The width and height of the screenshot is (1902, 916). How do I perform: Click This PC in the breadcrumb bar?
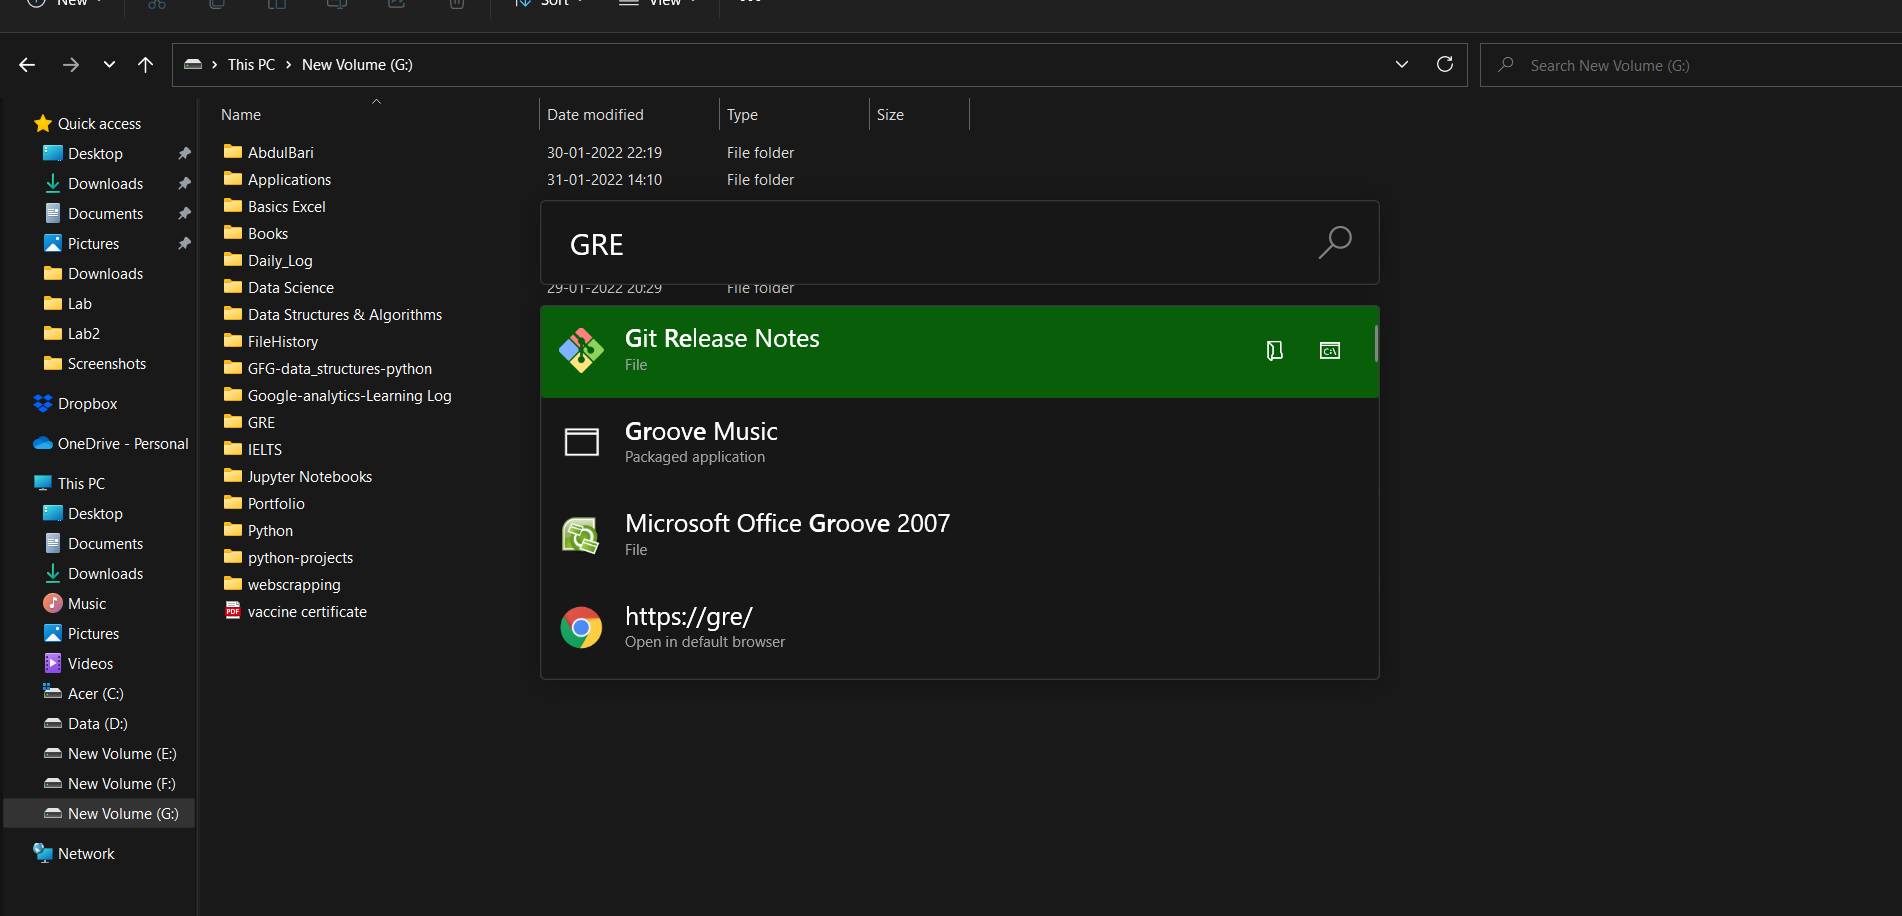[x=251, y=64]
